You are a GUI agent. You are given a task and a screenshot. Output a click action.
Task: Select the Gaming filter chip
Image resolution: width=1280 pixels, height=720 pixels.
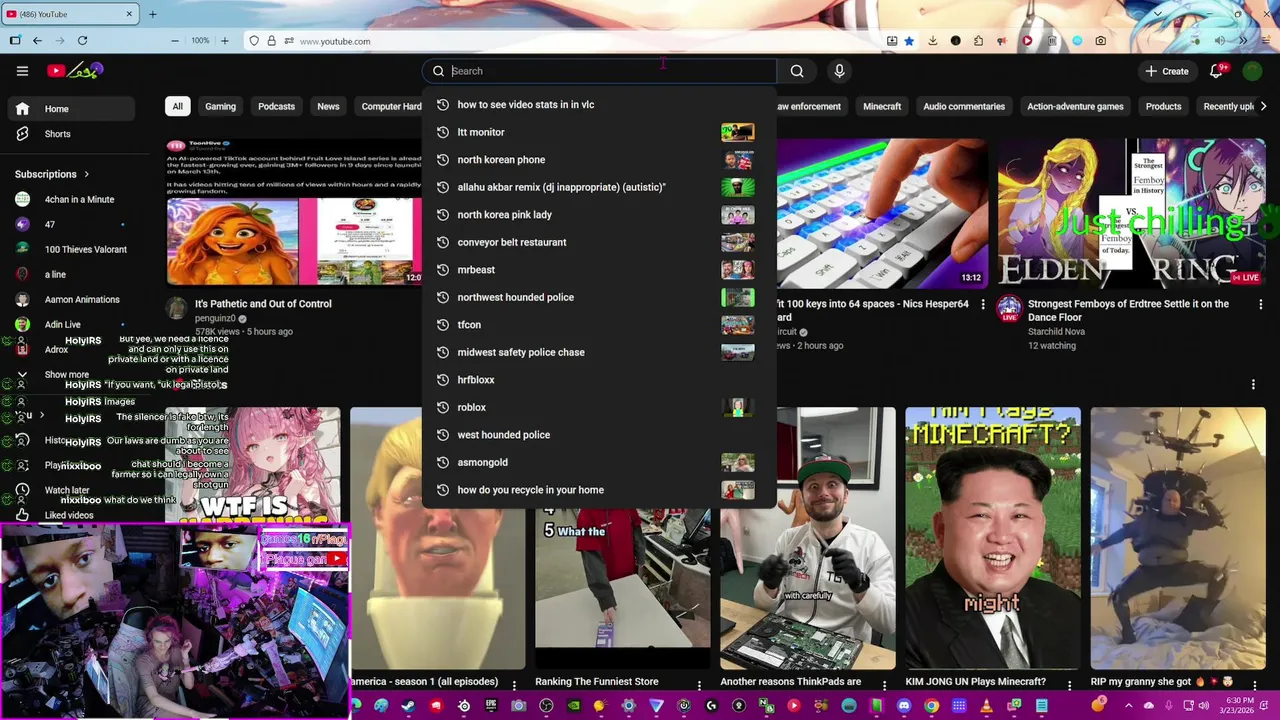(221, 106)
